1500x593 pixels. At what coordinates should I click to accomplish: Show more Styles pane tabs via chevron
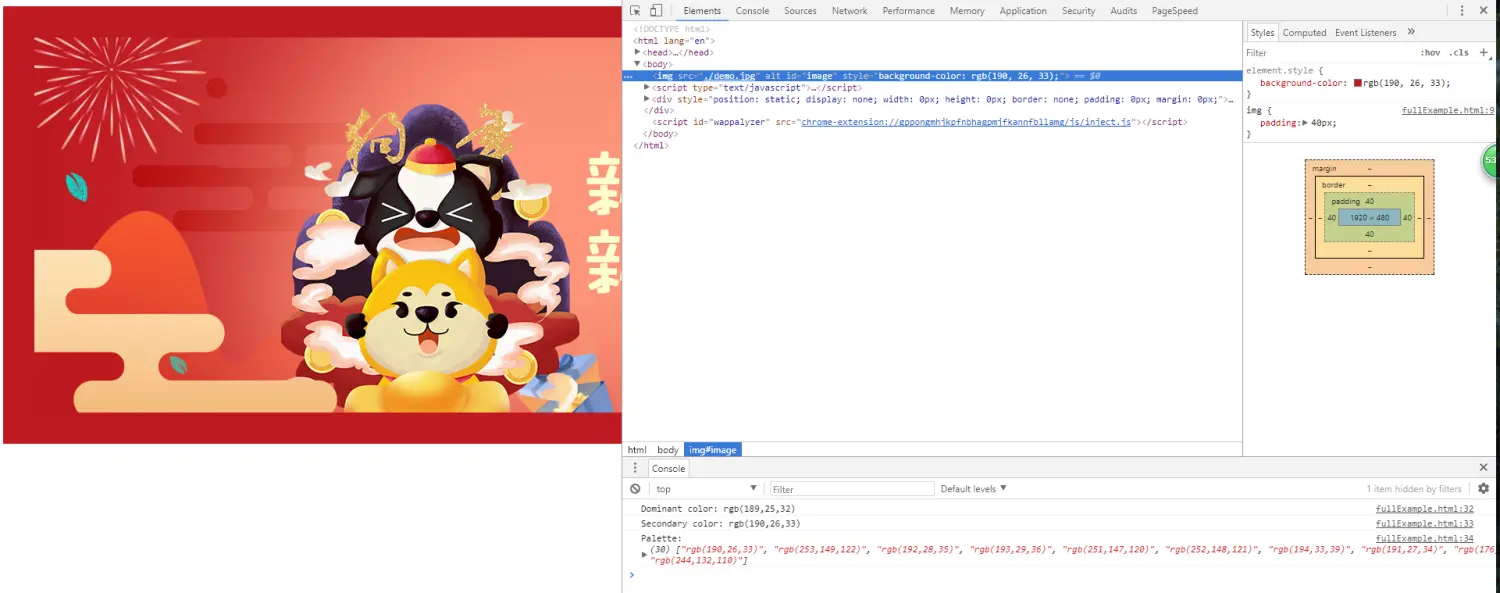pyautogui.click(x=1411, y=32)
